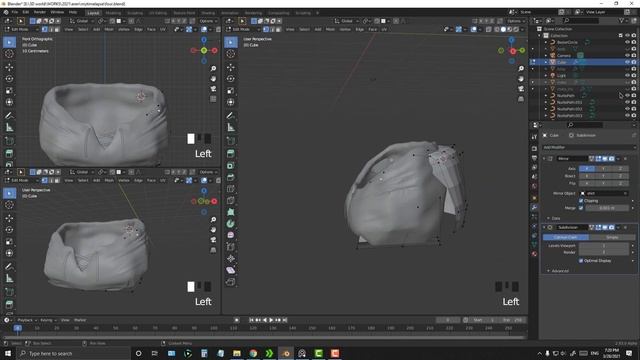The image size is (640, 360).
Task: Select the Measure tool in main viewport toolbar
Action: [231, 128]
